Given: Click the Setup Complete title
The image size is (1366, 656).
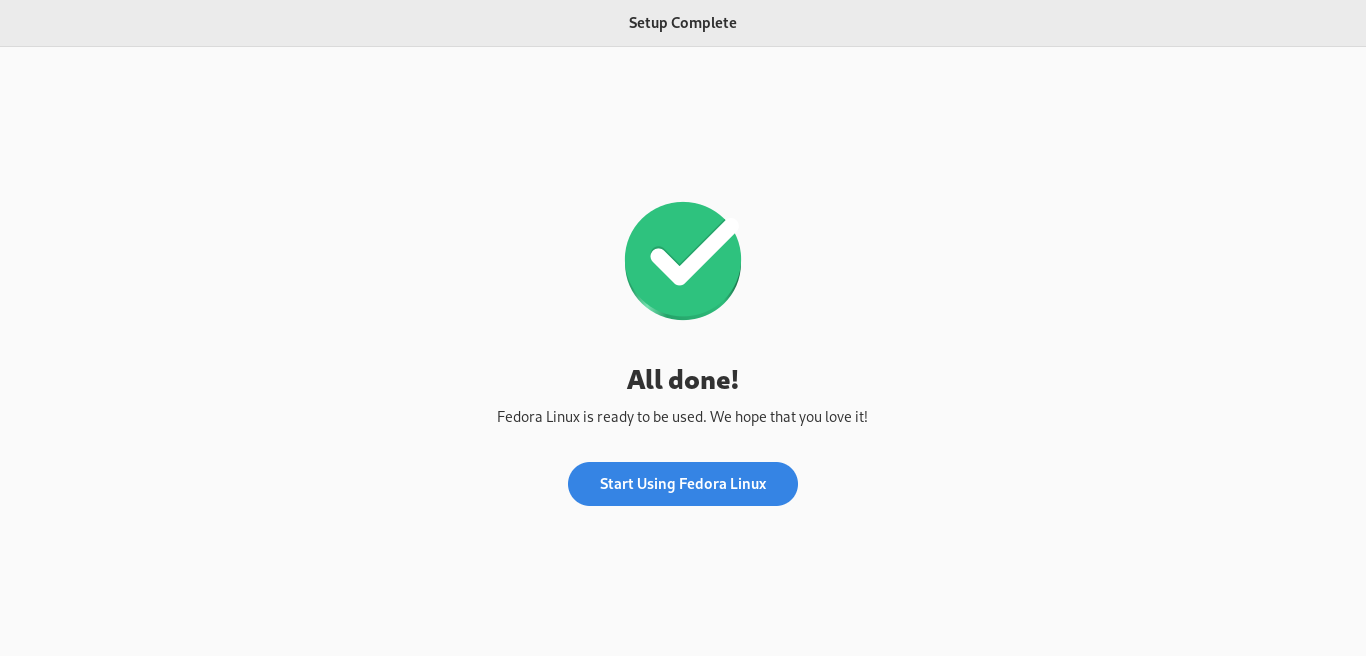Looking at the screenshot, I should tap(683, 23).
